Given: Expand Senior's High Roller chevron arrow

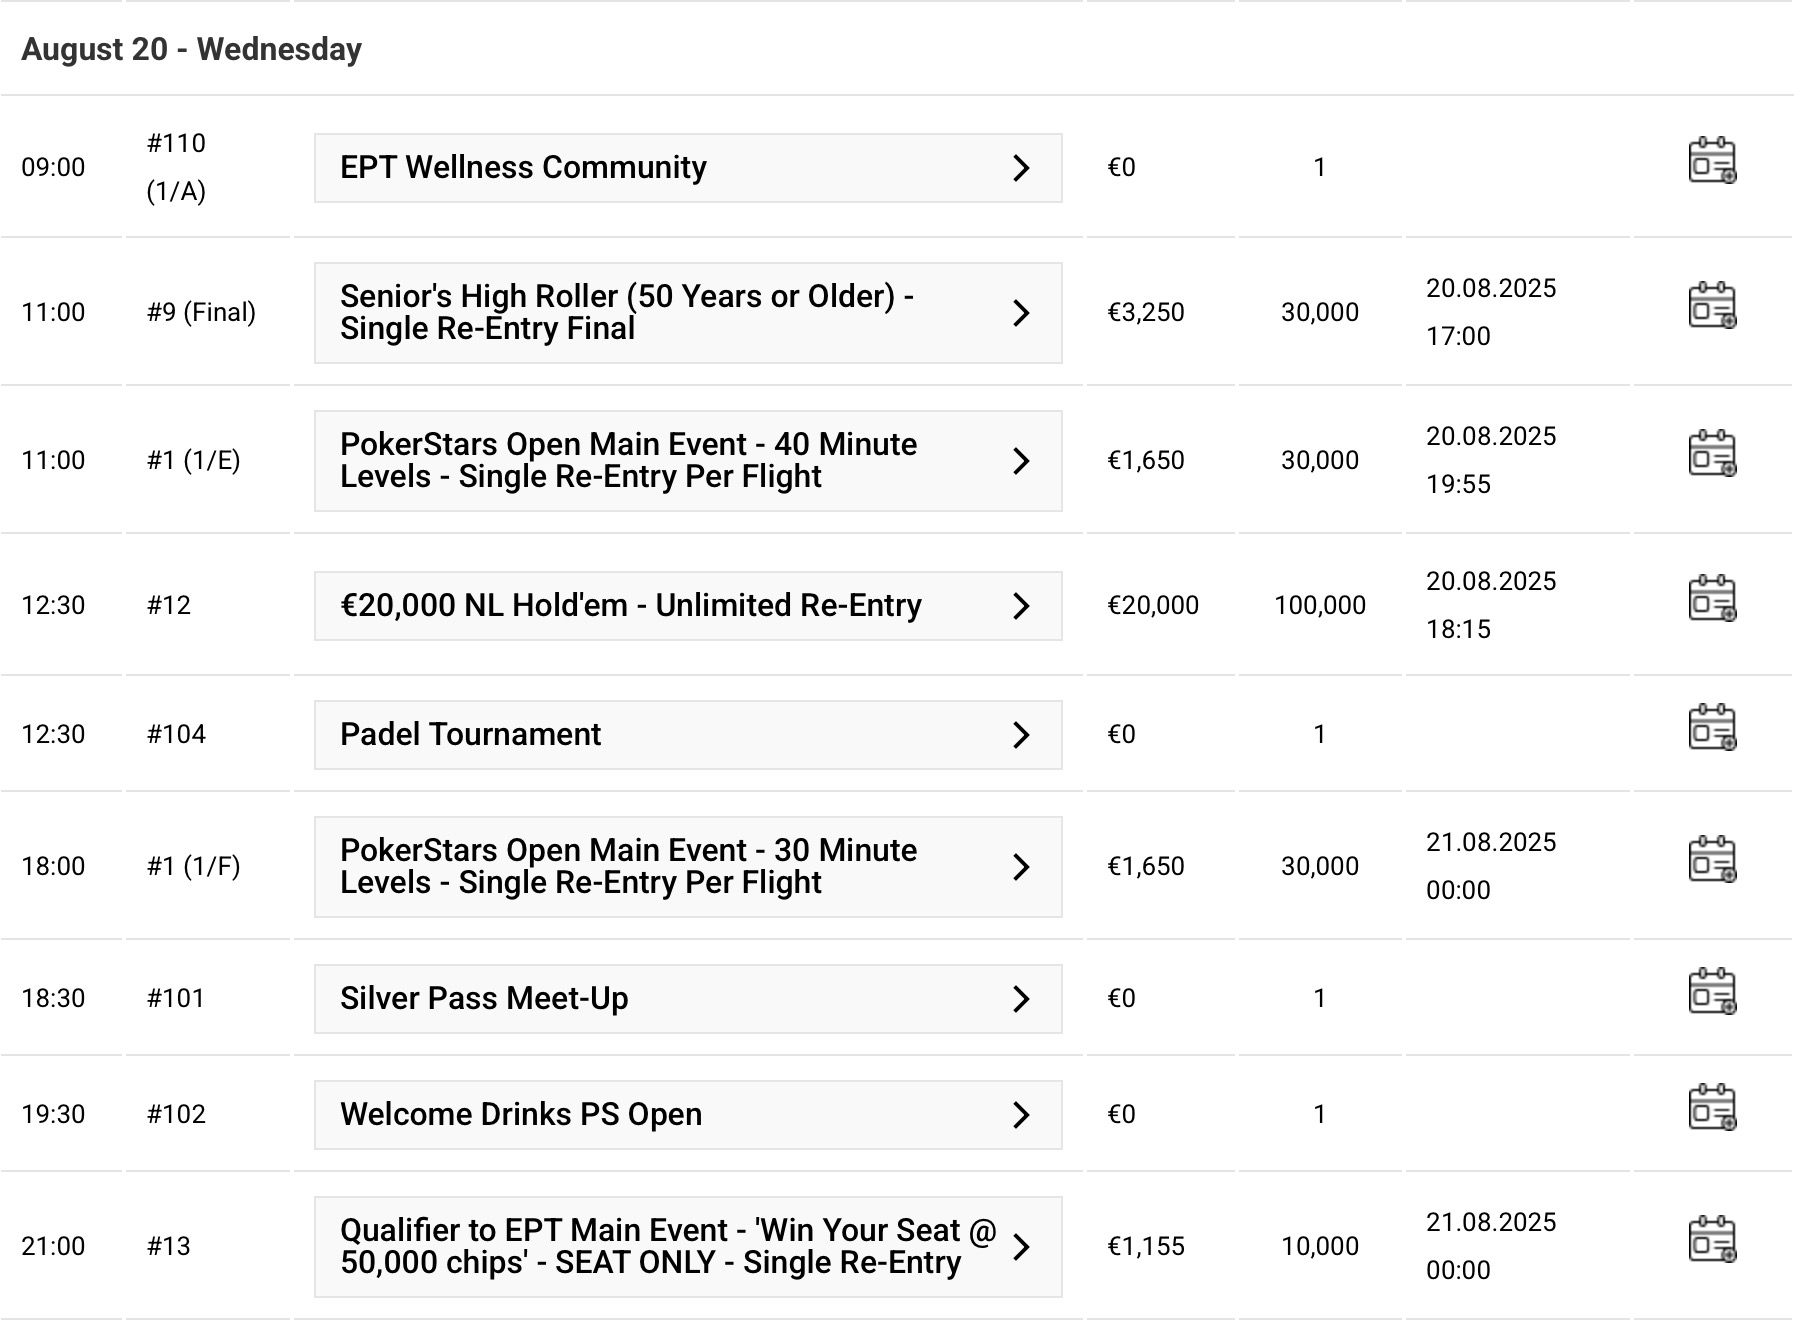Looking at the screenshot, I should click(x=1021, y=313).
